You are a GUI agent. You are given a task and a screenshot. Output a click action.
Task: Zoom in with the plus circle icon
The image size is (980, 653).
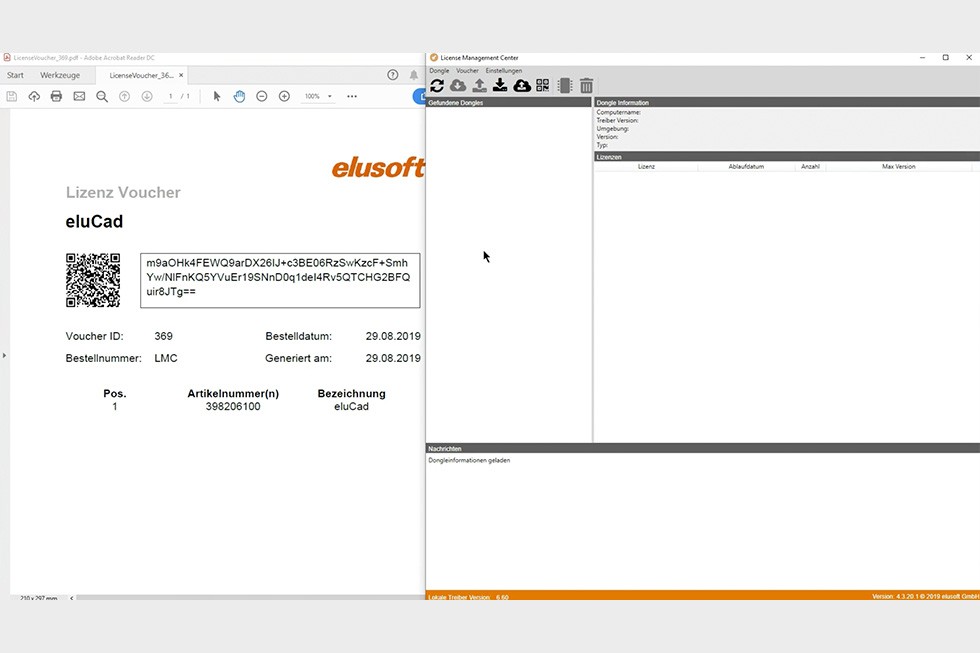pos(284,96)
